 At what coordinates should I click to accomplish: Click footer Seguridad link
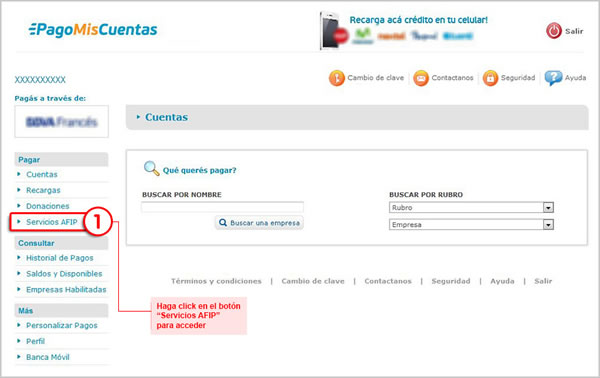(451, 281)
